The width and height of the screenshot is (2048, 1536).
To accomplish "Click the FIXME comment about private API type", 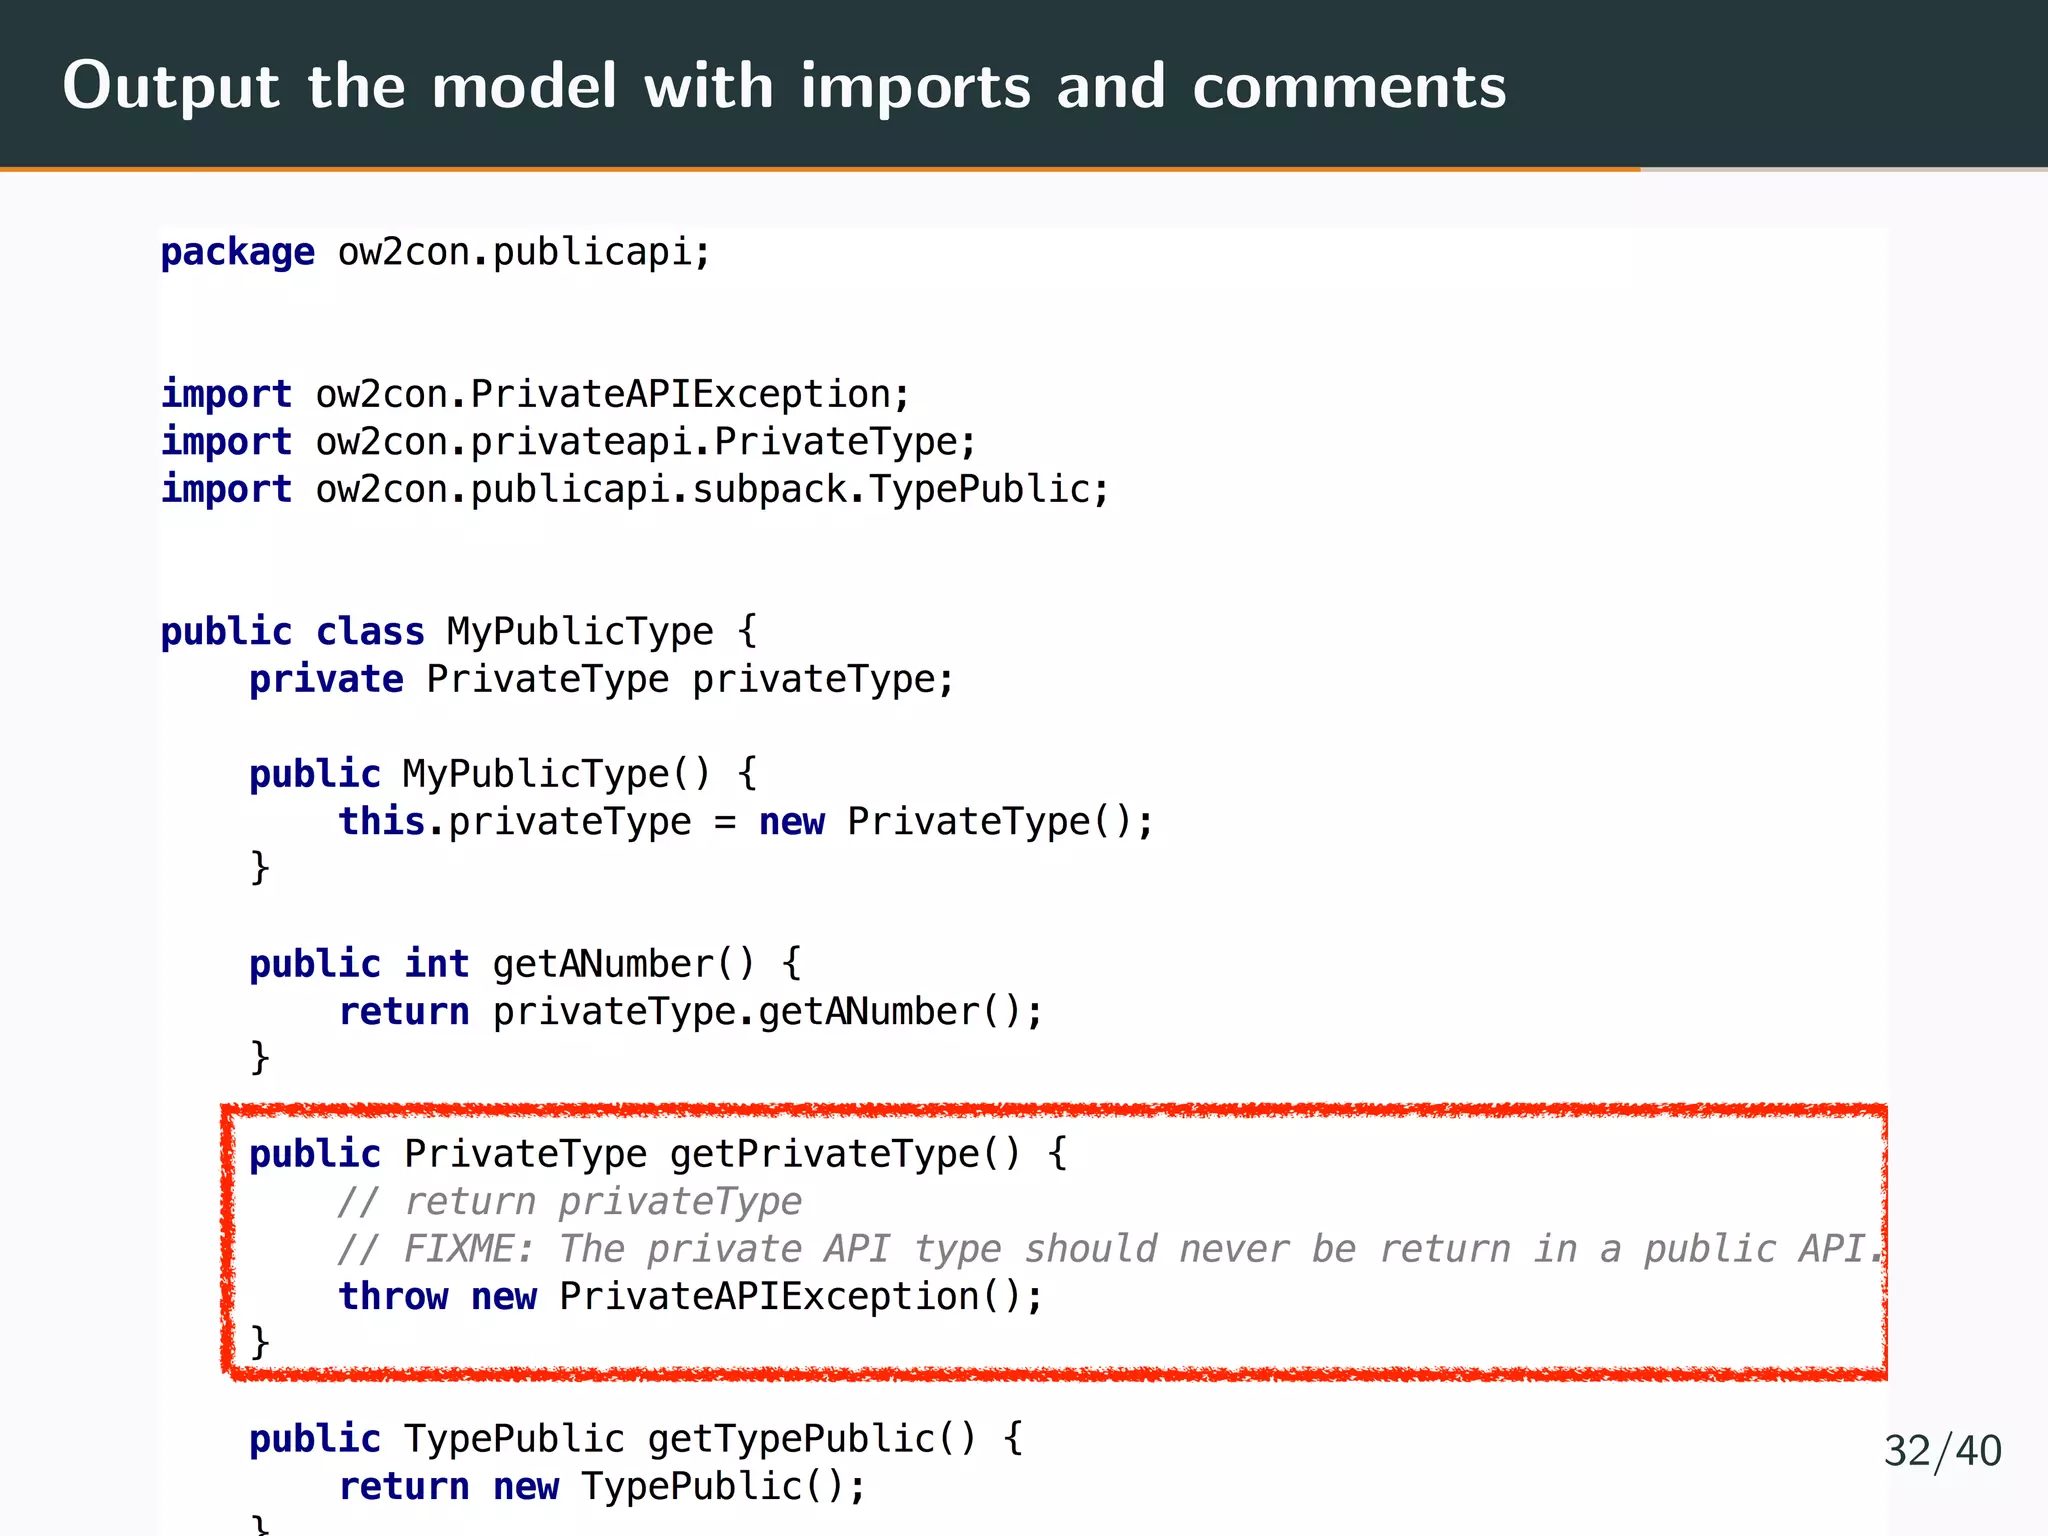I will point(1111,1249).
